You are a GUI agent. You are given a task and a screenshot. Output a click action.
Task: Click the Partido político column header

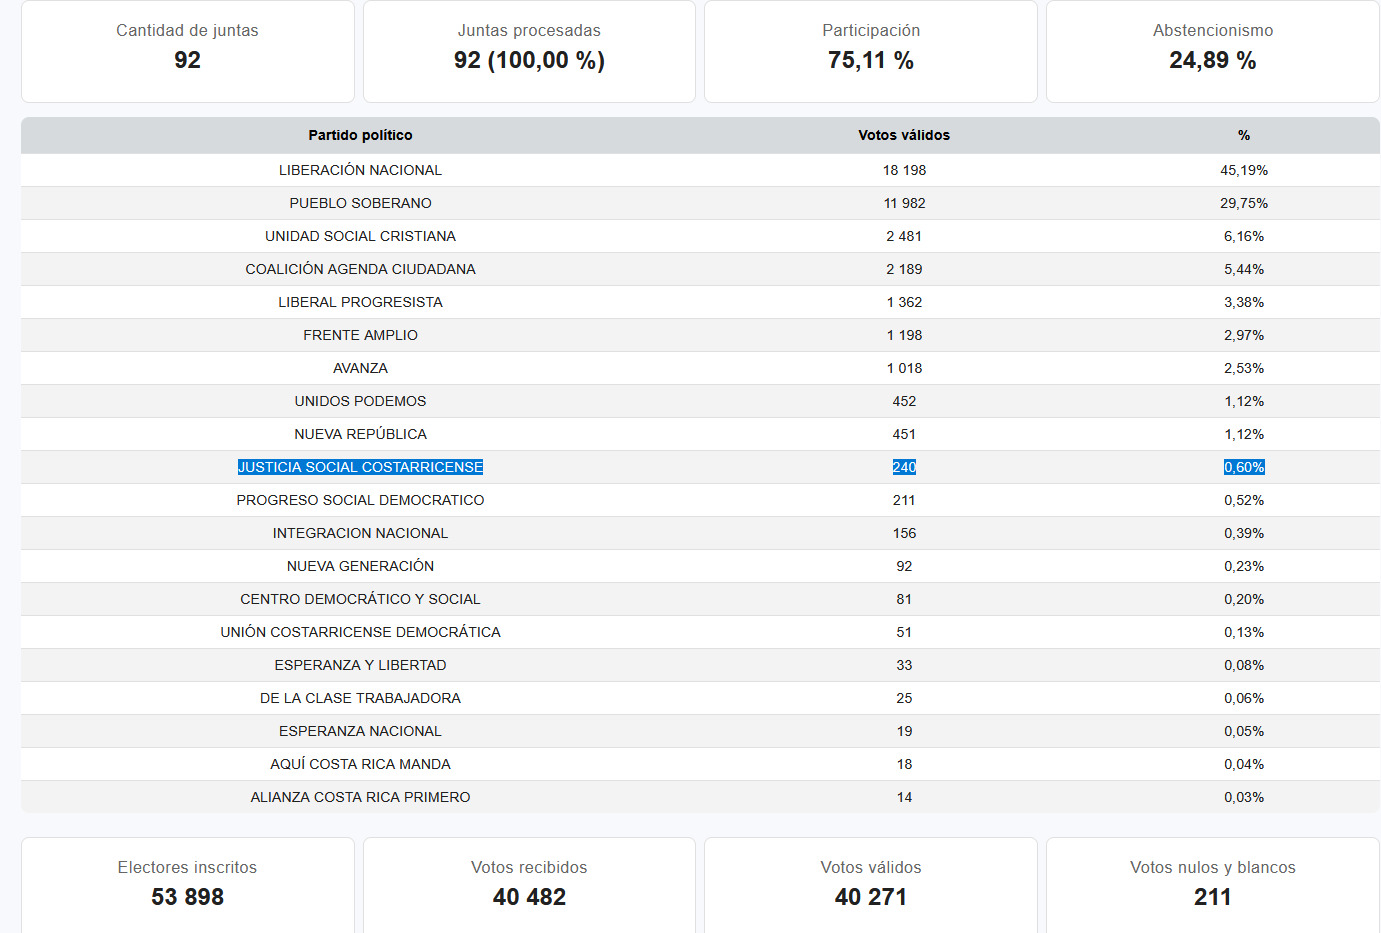click(x=360, y=135)
